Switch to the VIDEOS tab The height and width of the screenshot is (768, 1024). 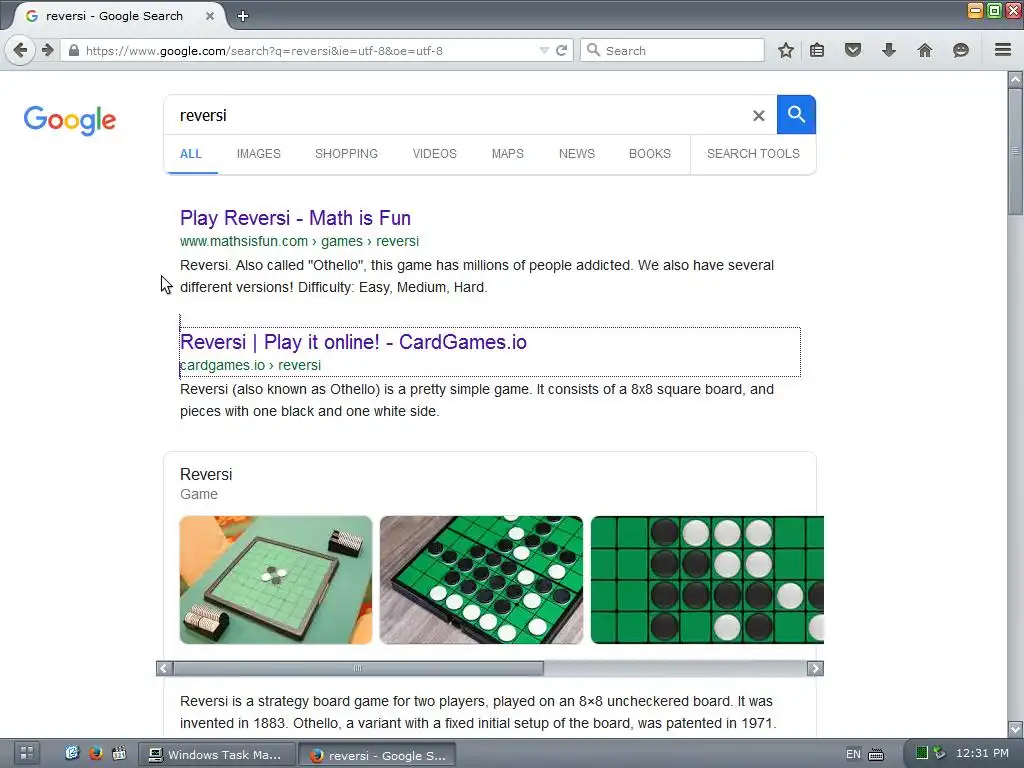pyautogui.click(x=434, y=154)
